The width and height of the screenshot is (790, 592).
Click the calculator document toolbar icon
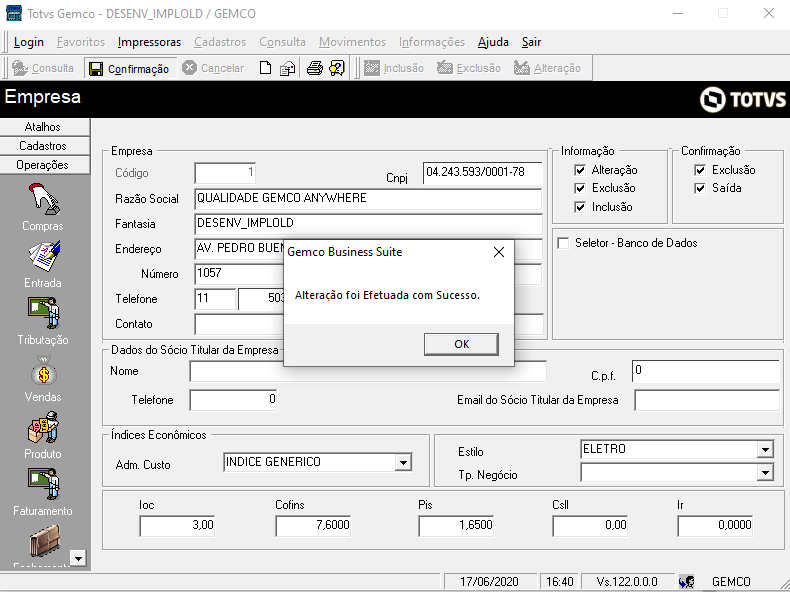(288, 68)
